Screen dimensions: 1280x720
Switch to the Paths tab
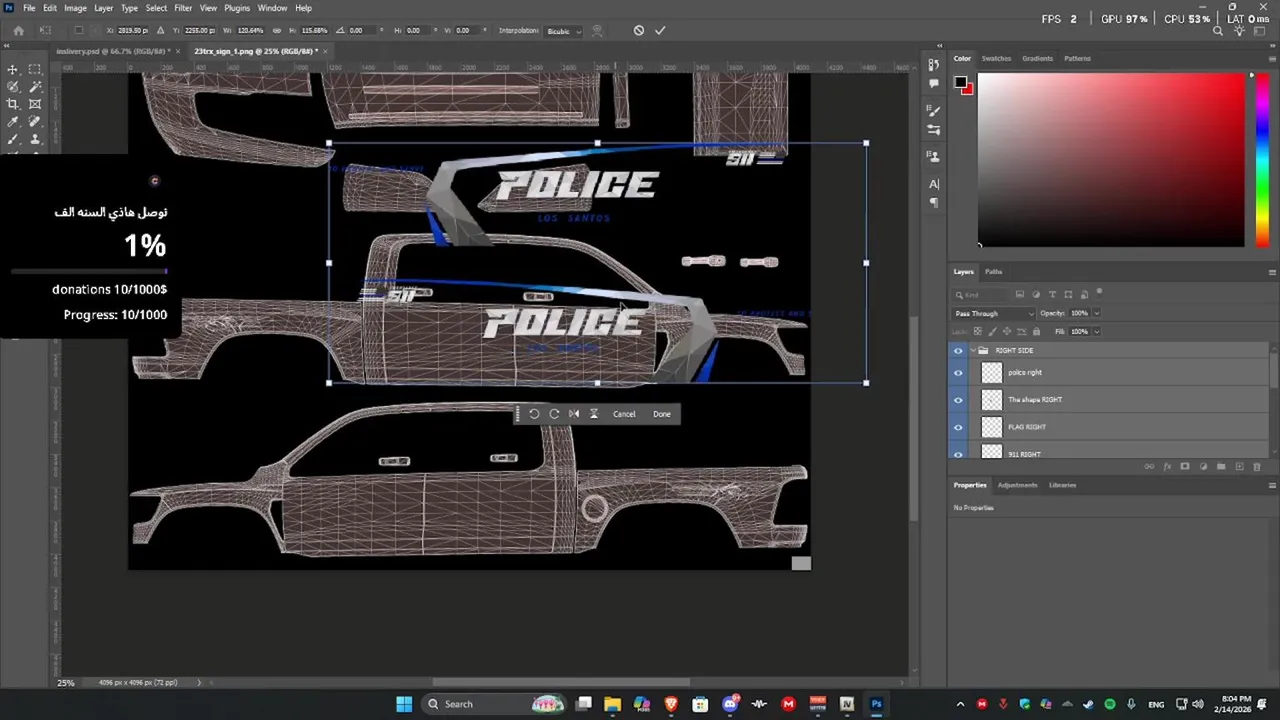click(x=993, y=272)
